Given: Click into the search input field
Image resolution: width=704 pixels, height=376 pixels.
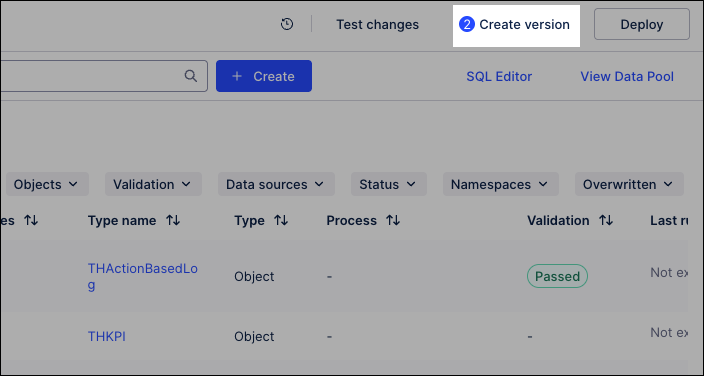Looking at the screenshot, I should click(104, 76).
